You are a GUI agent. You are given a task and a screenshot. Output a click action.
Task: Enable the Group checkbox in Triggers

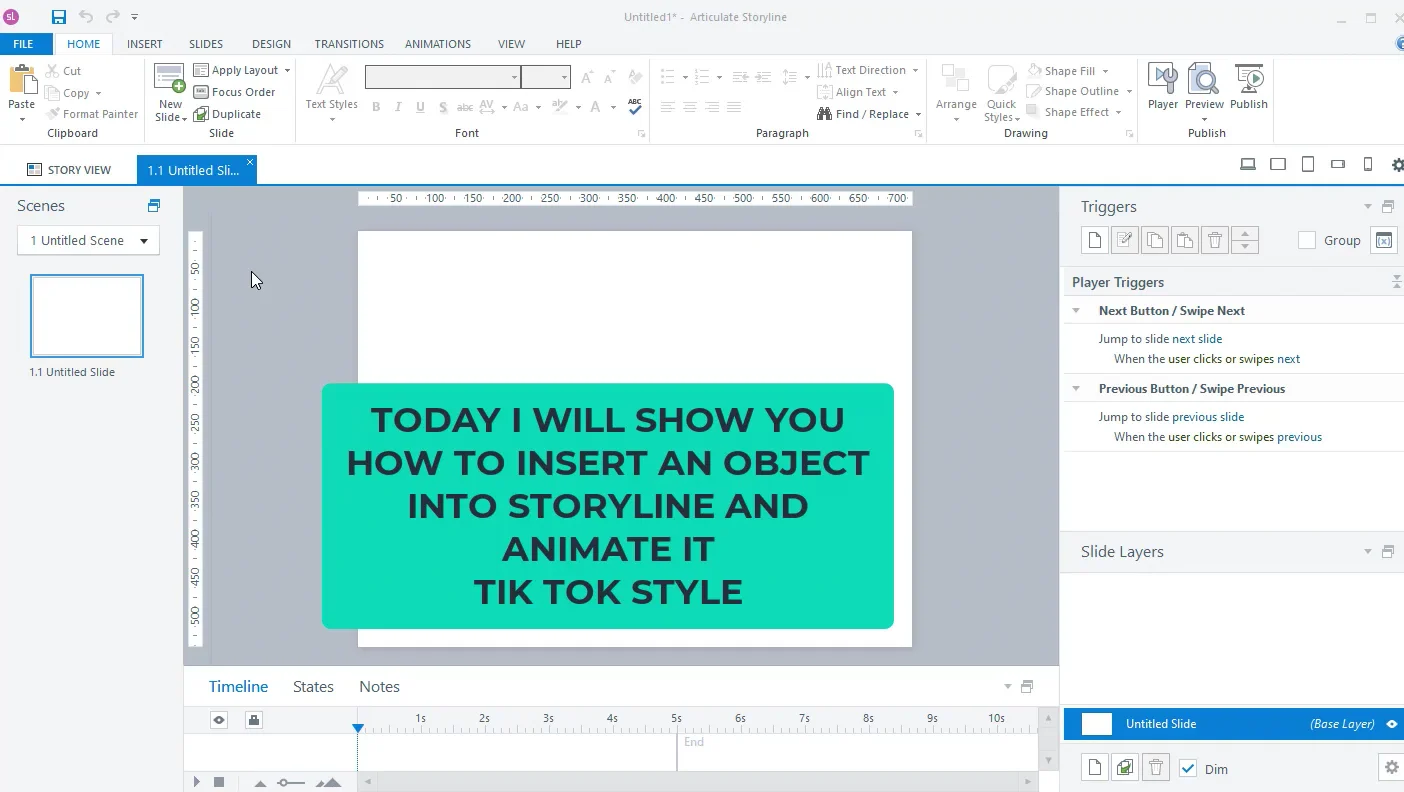point(1307,240)
